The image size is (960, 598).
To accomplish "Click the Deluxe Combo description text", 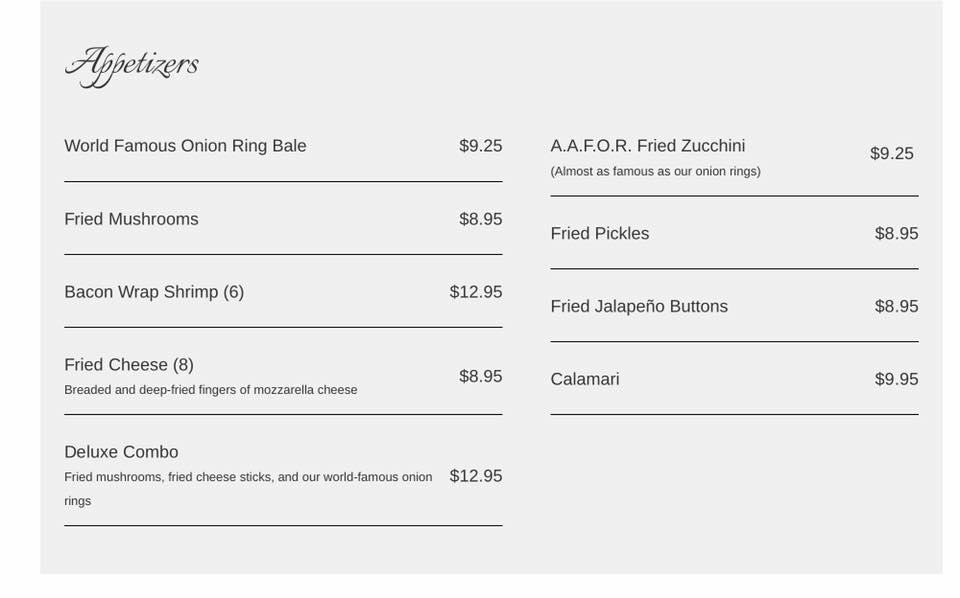I will point(247,478).
